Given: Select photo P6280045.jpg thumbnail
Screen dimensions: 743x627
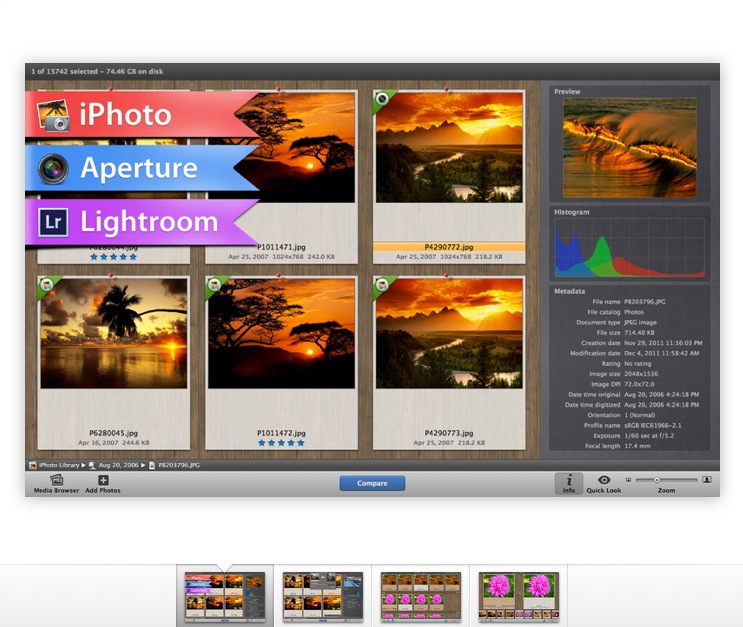Looking at the screenshot, I should (x=114, y=333).
